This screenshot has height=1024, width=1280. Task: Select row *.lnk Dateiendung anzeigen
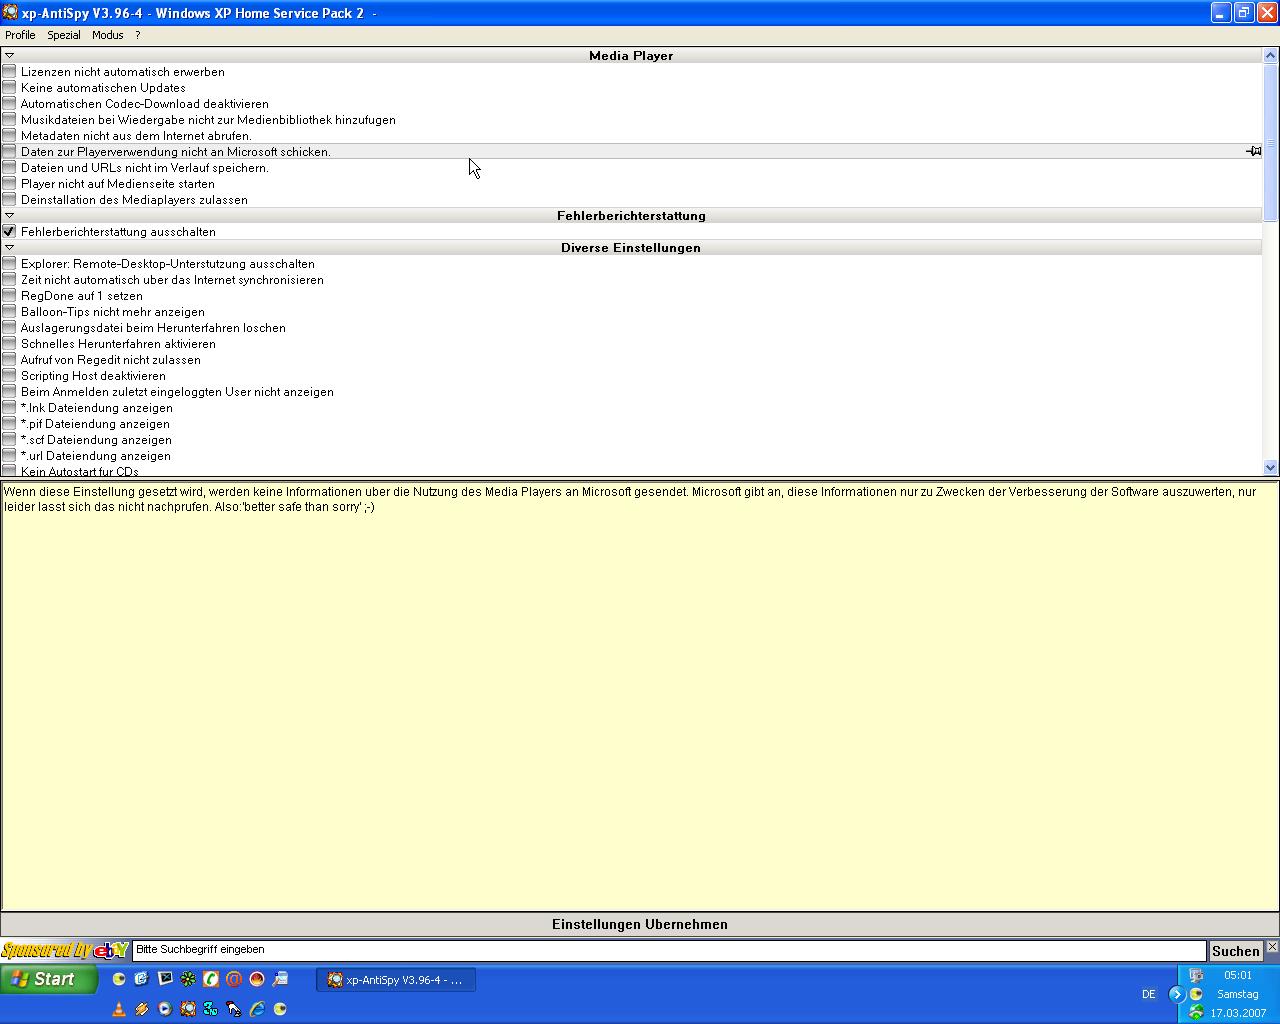point(631,407)
